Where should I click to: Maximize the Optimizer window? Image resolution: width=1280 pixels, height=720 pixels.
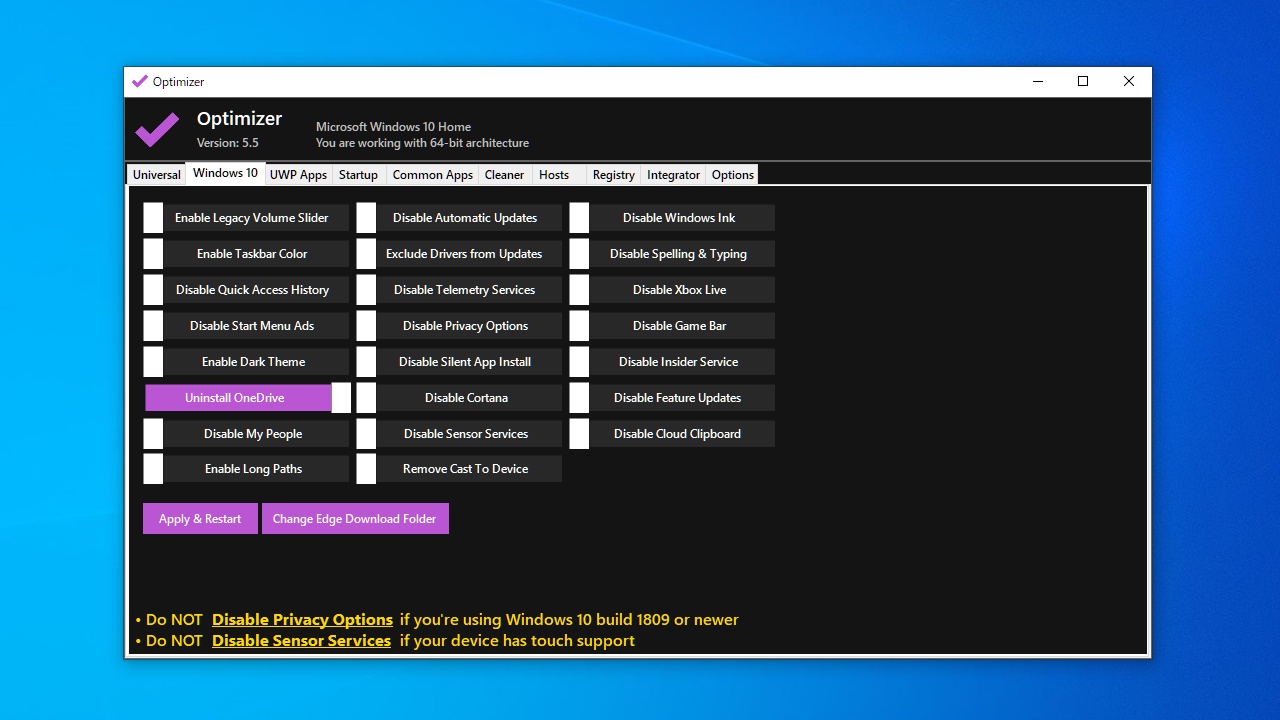point(1083,82)
